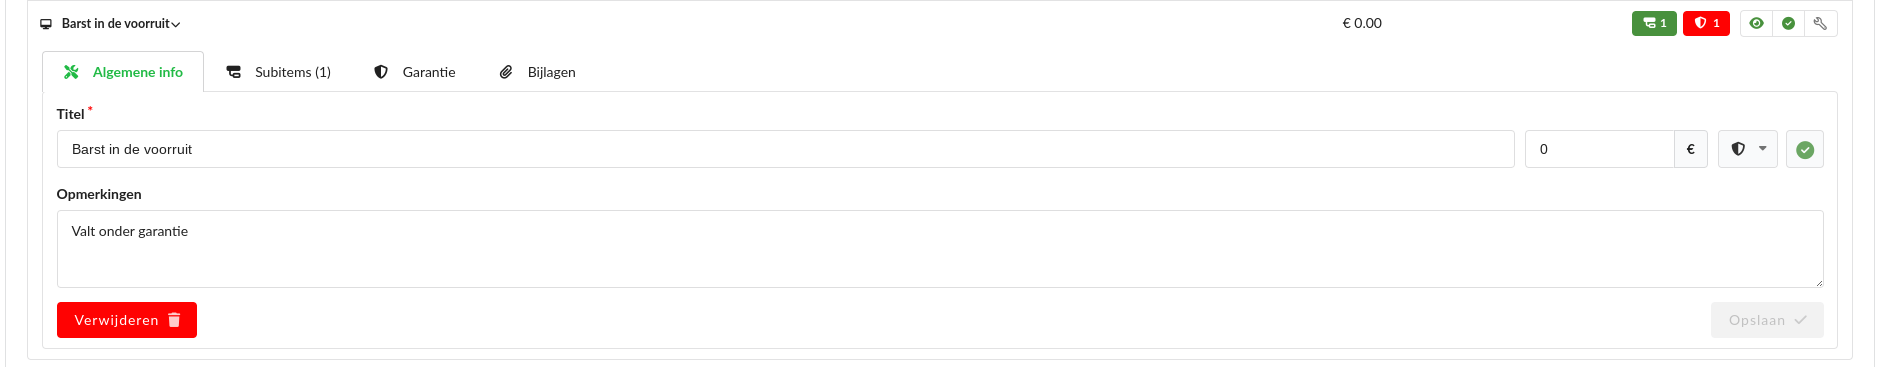Toggle the eye visibility icon in header

[x=1756, y=23]
